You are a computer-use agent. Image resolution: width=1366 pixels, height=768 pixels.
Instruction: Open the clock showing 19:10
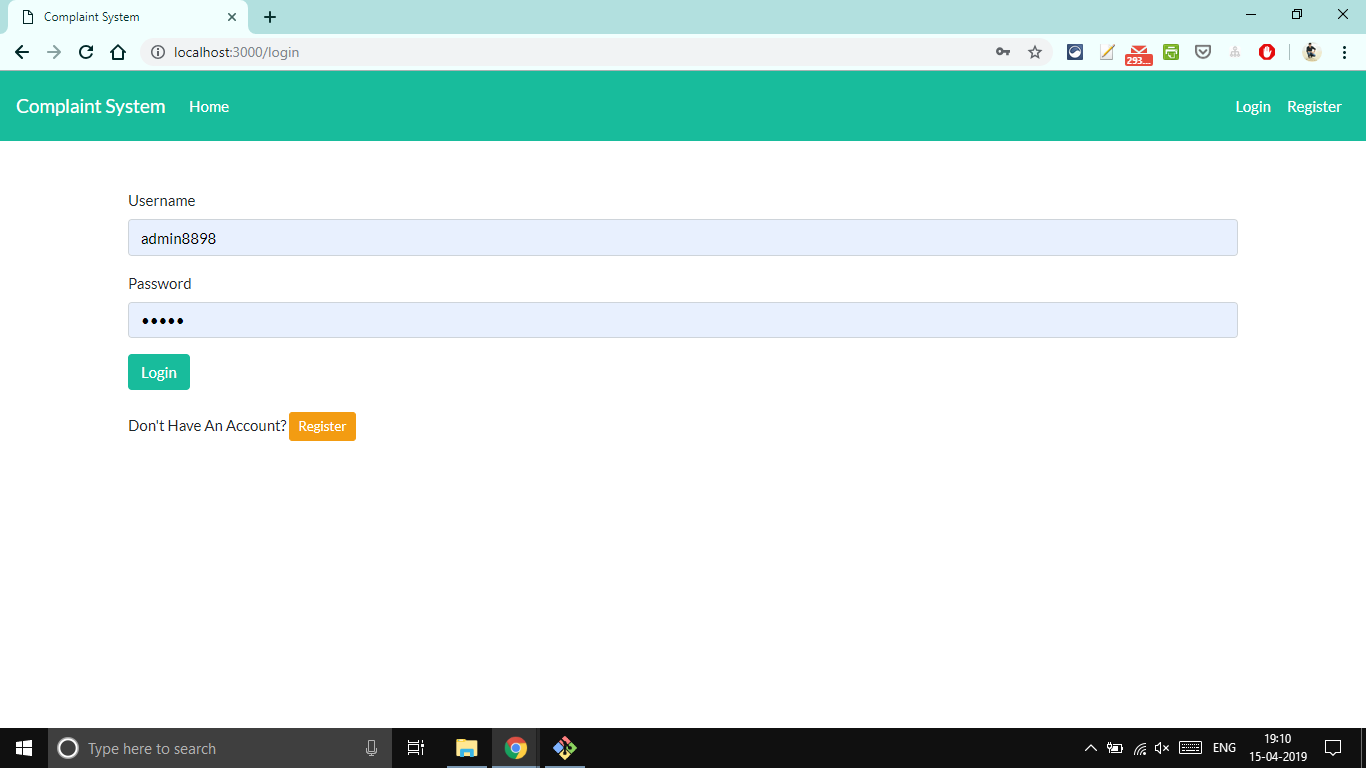(x=1278, y=748)
